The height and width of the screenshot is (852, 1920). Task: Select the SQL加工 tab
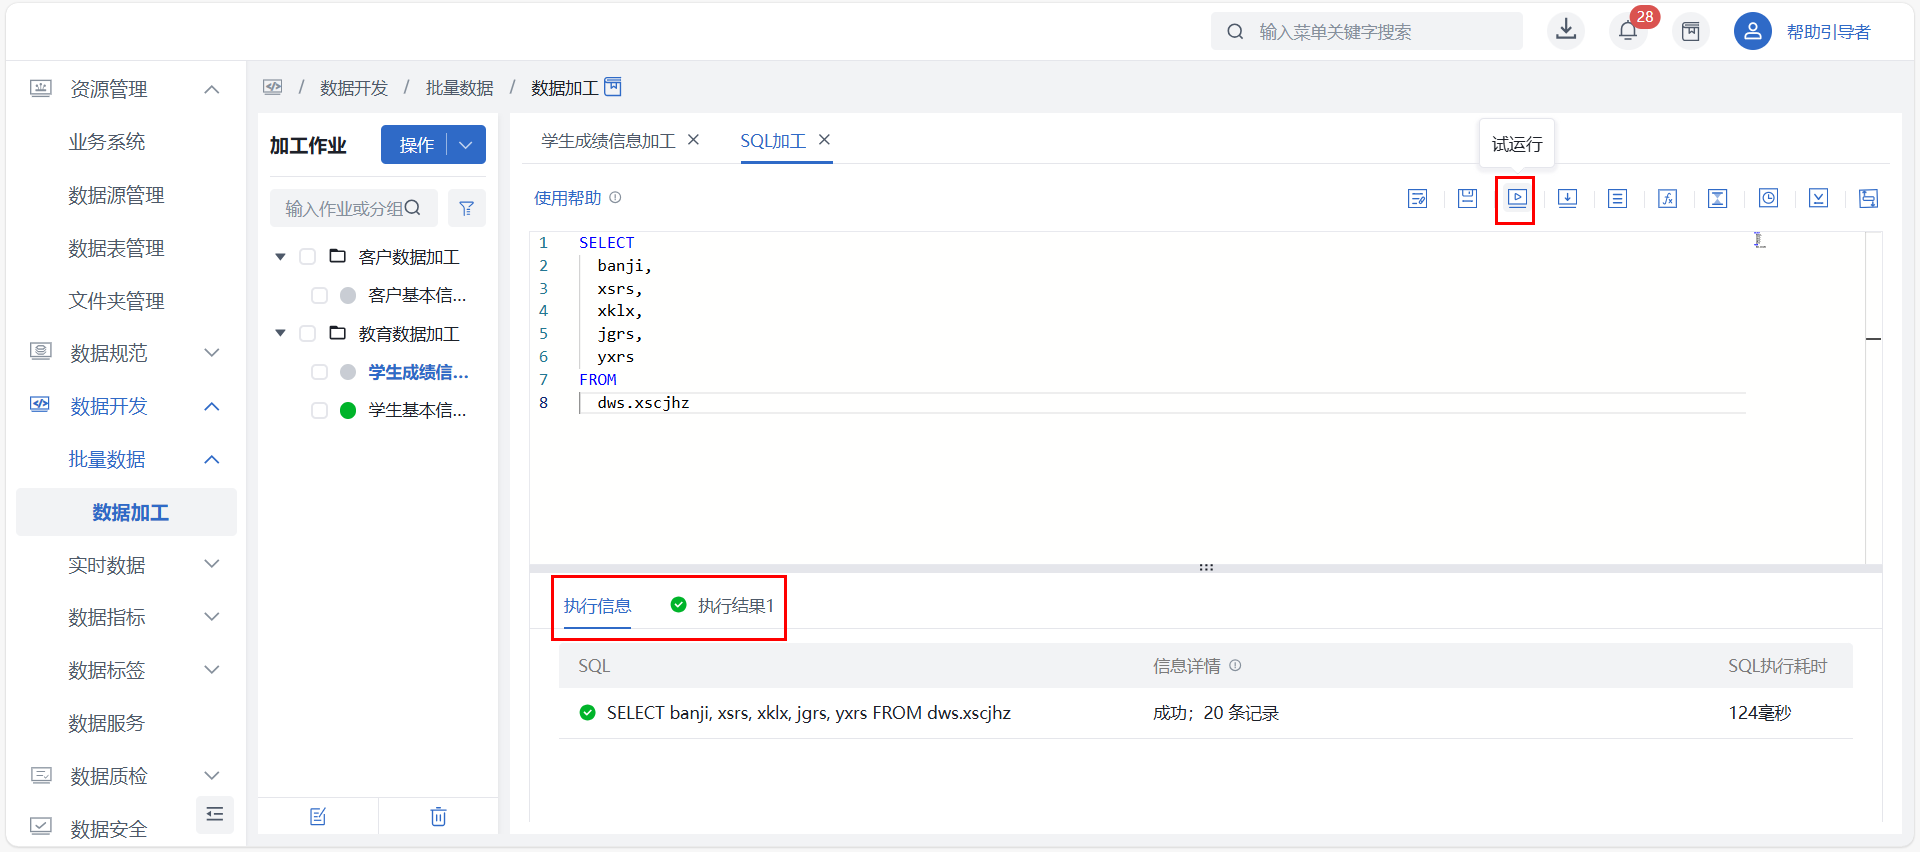(x=773, y=141)
